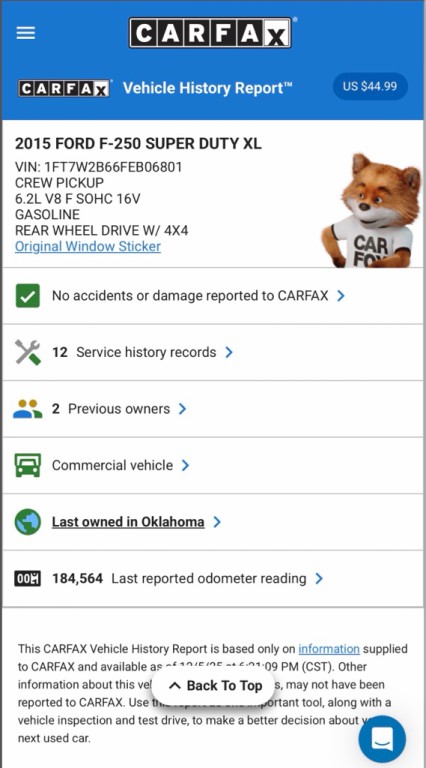Expand Service history records chevron
426x768 pixels.
pyautogui.click(x=229, y=352)
